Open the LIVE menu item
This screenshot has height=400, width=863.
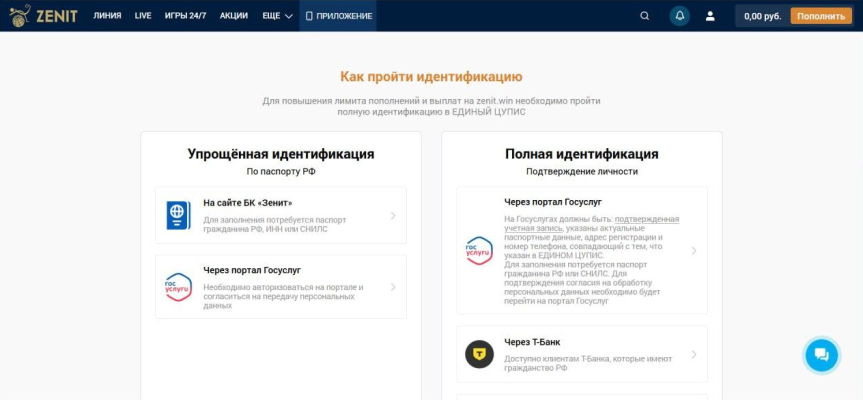click(143, 16)
